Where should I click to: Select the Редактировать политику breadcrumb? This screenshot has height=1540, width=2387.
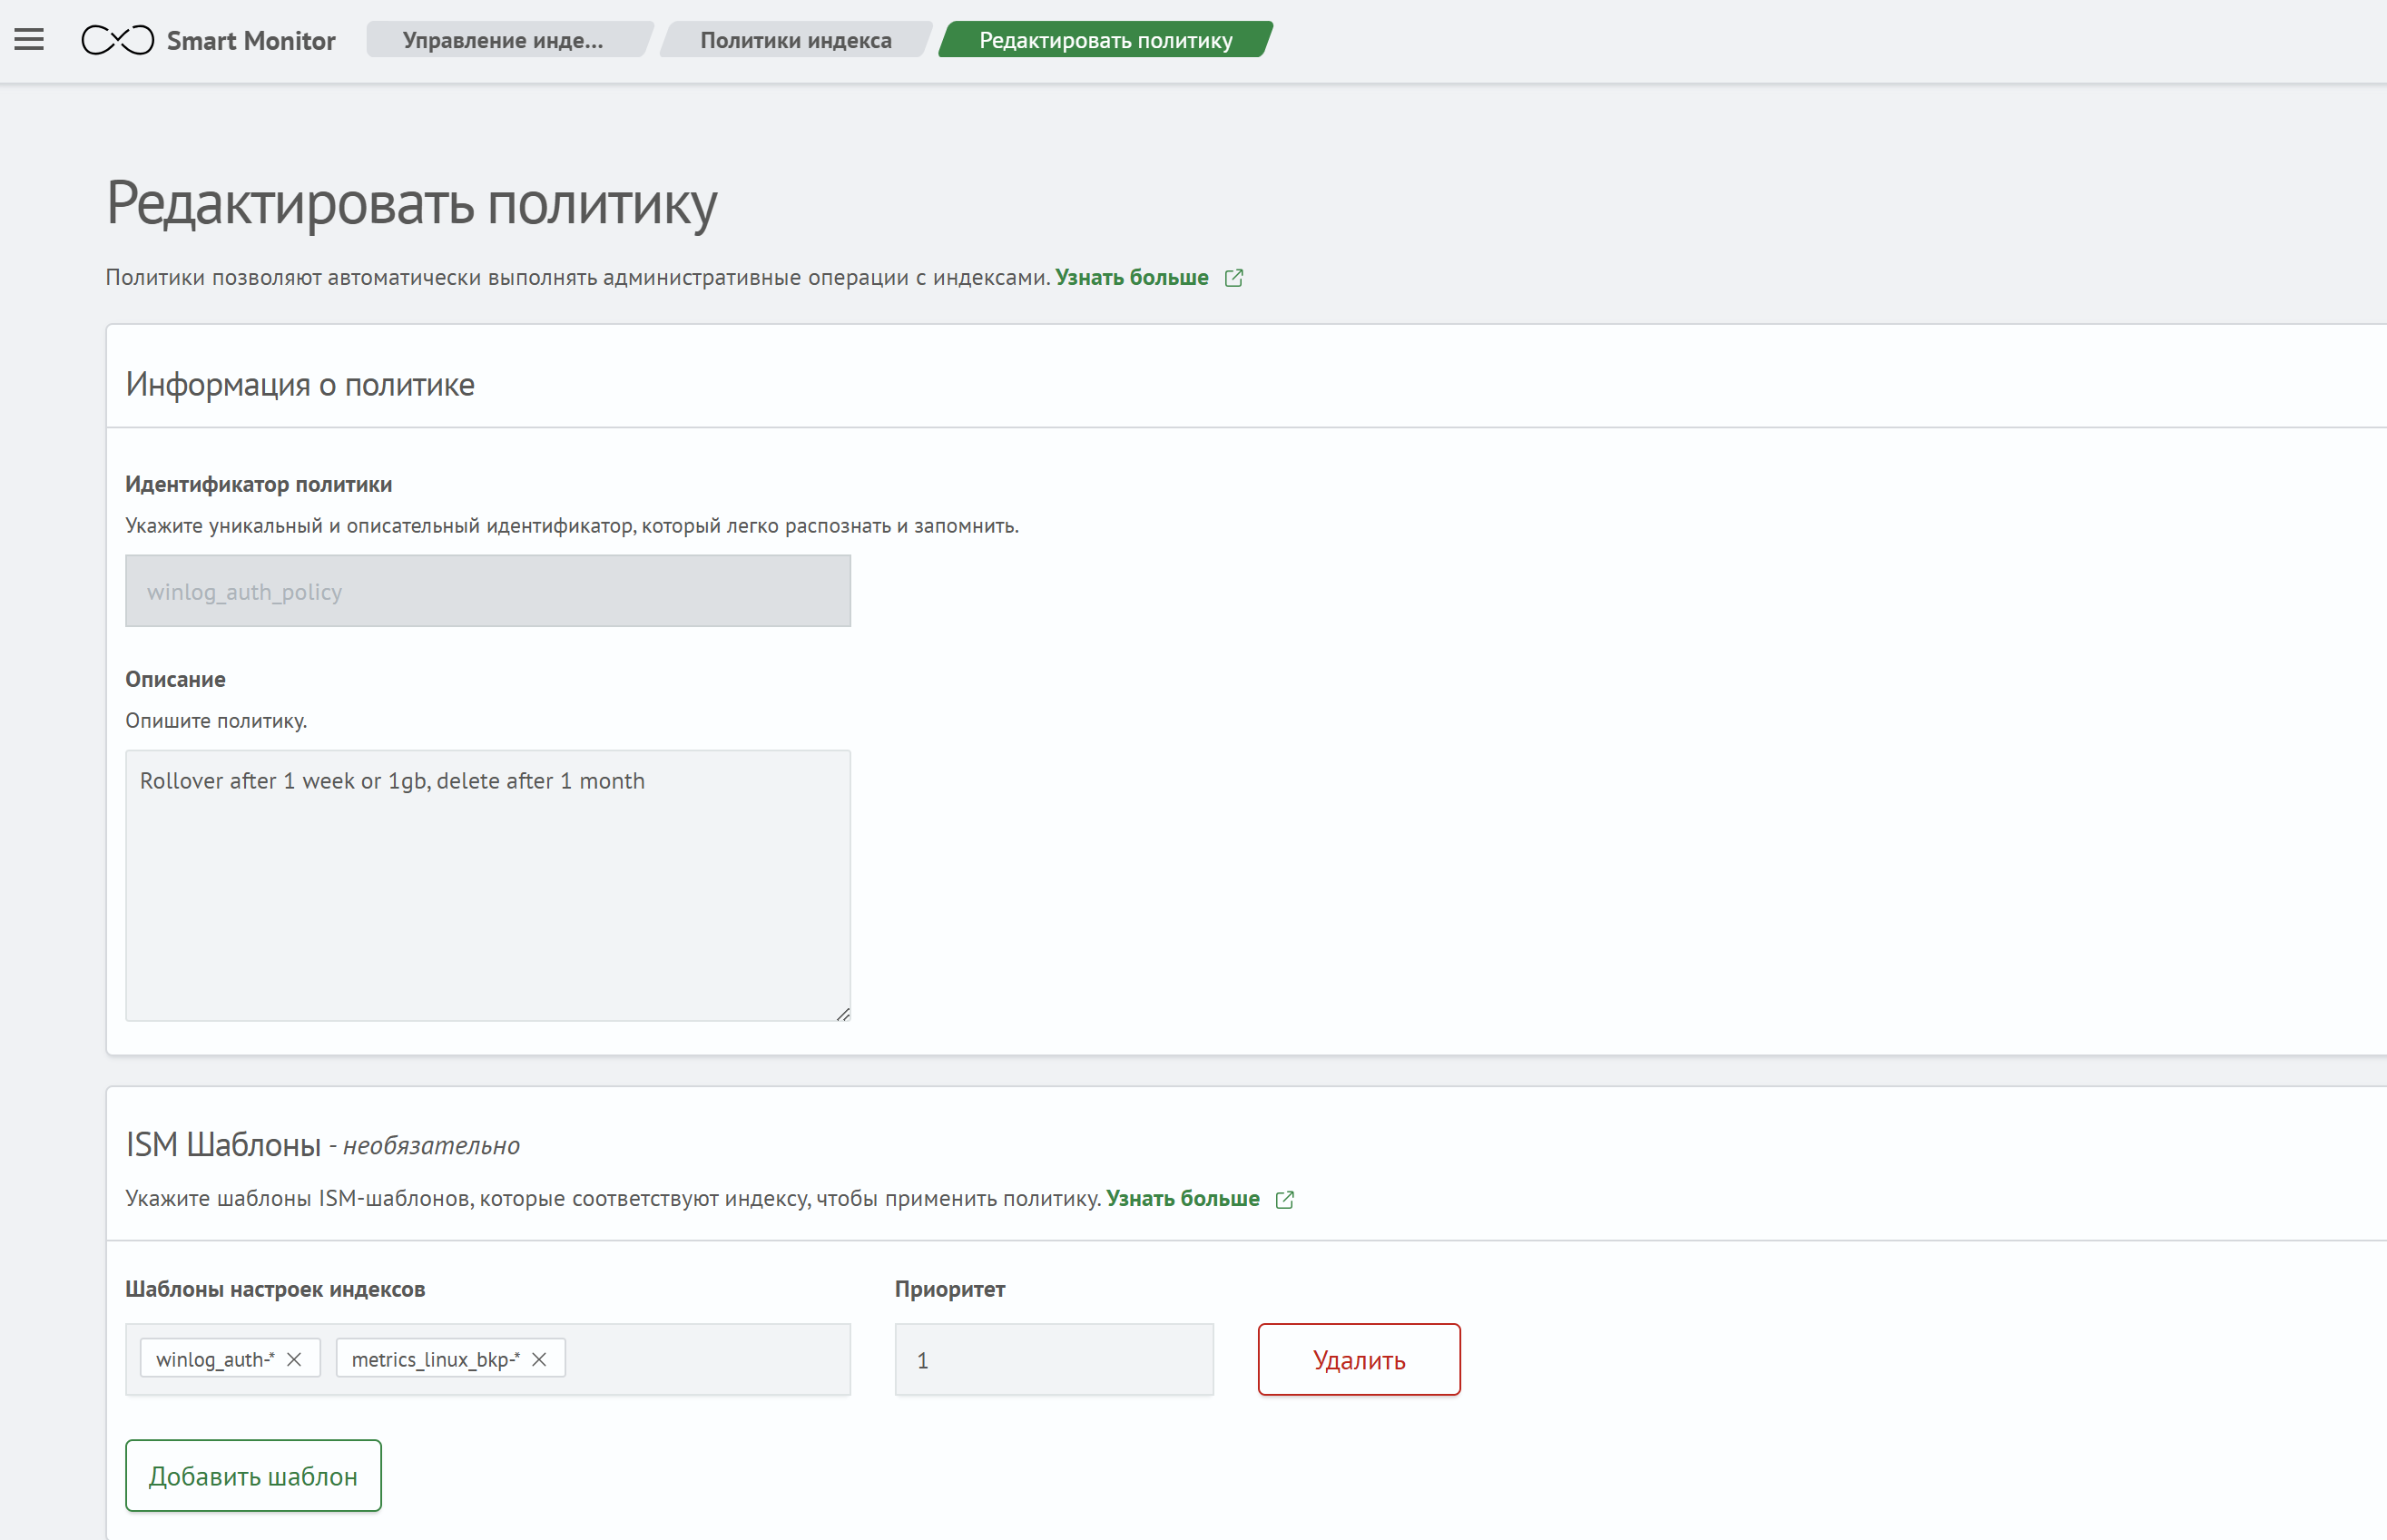[1105, 40]
